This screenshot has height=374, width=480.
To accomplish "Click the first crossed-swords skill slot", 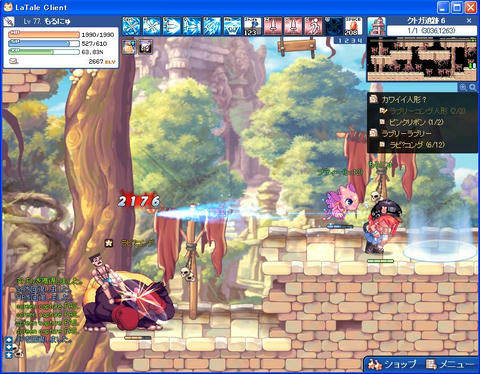I will (131, 26).
